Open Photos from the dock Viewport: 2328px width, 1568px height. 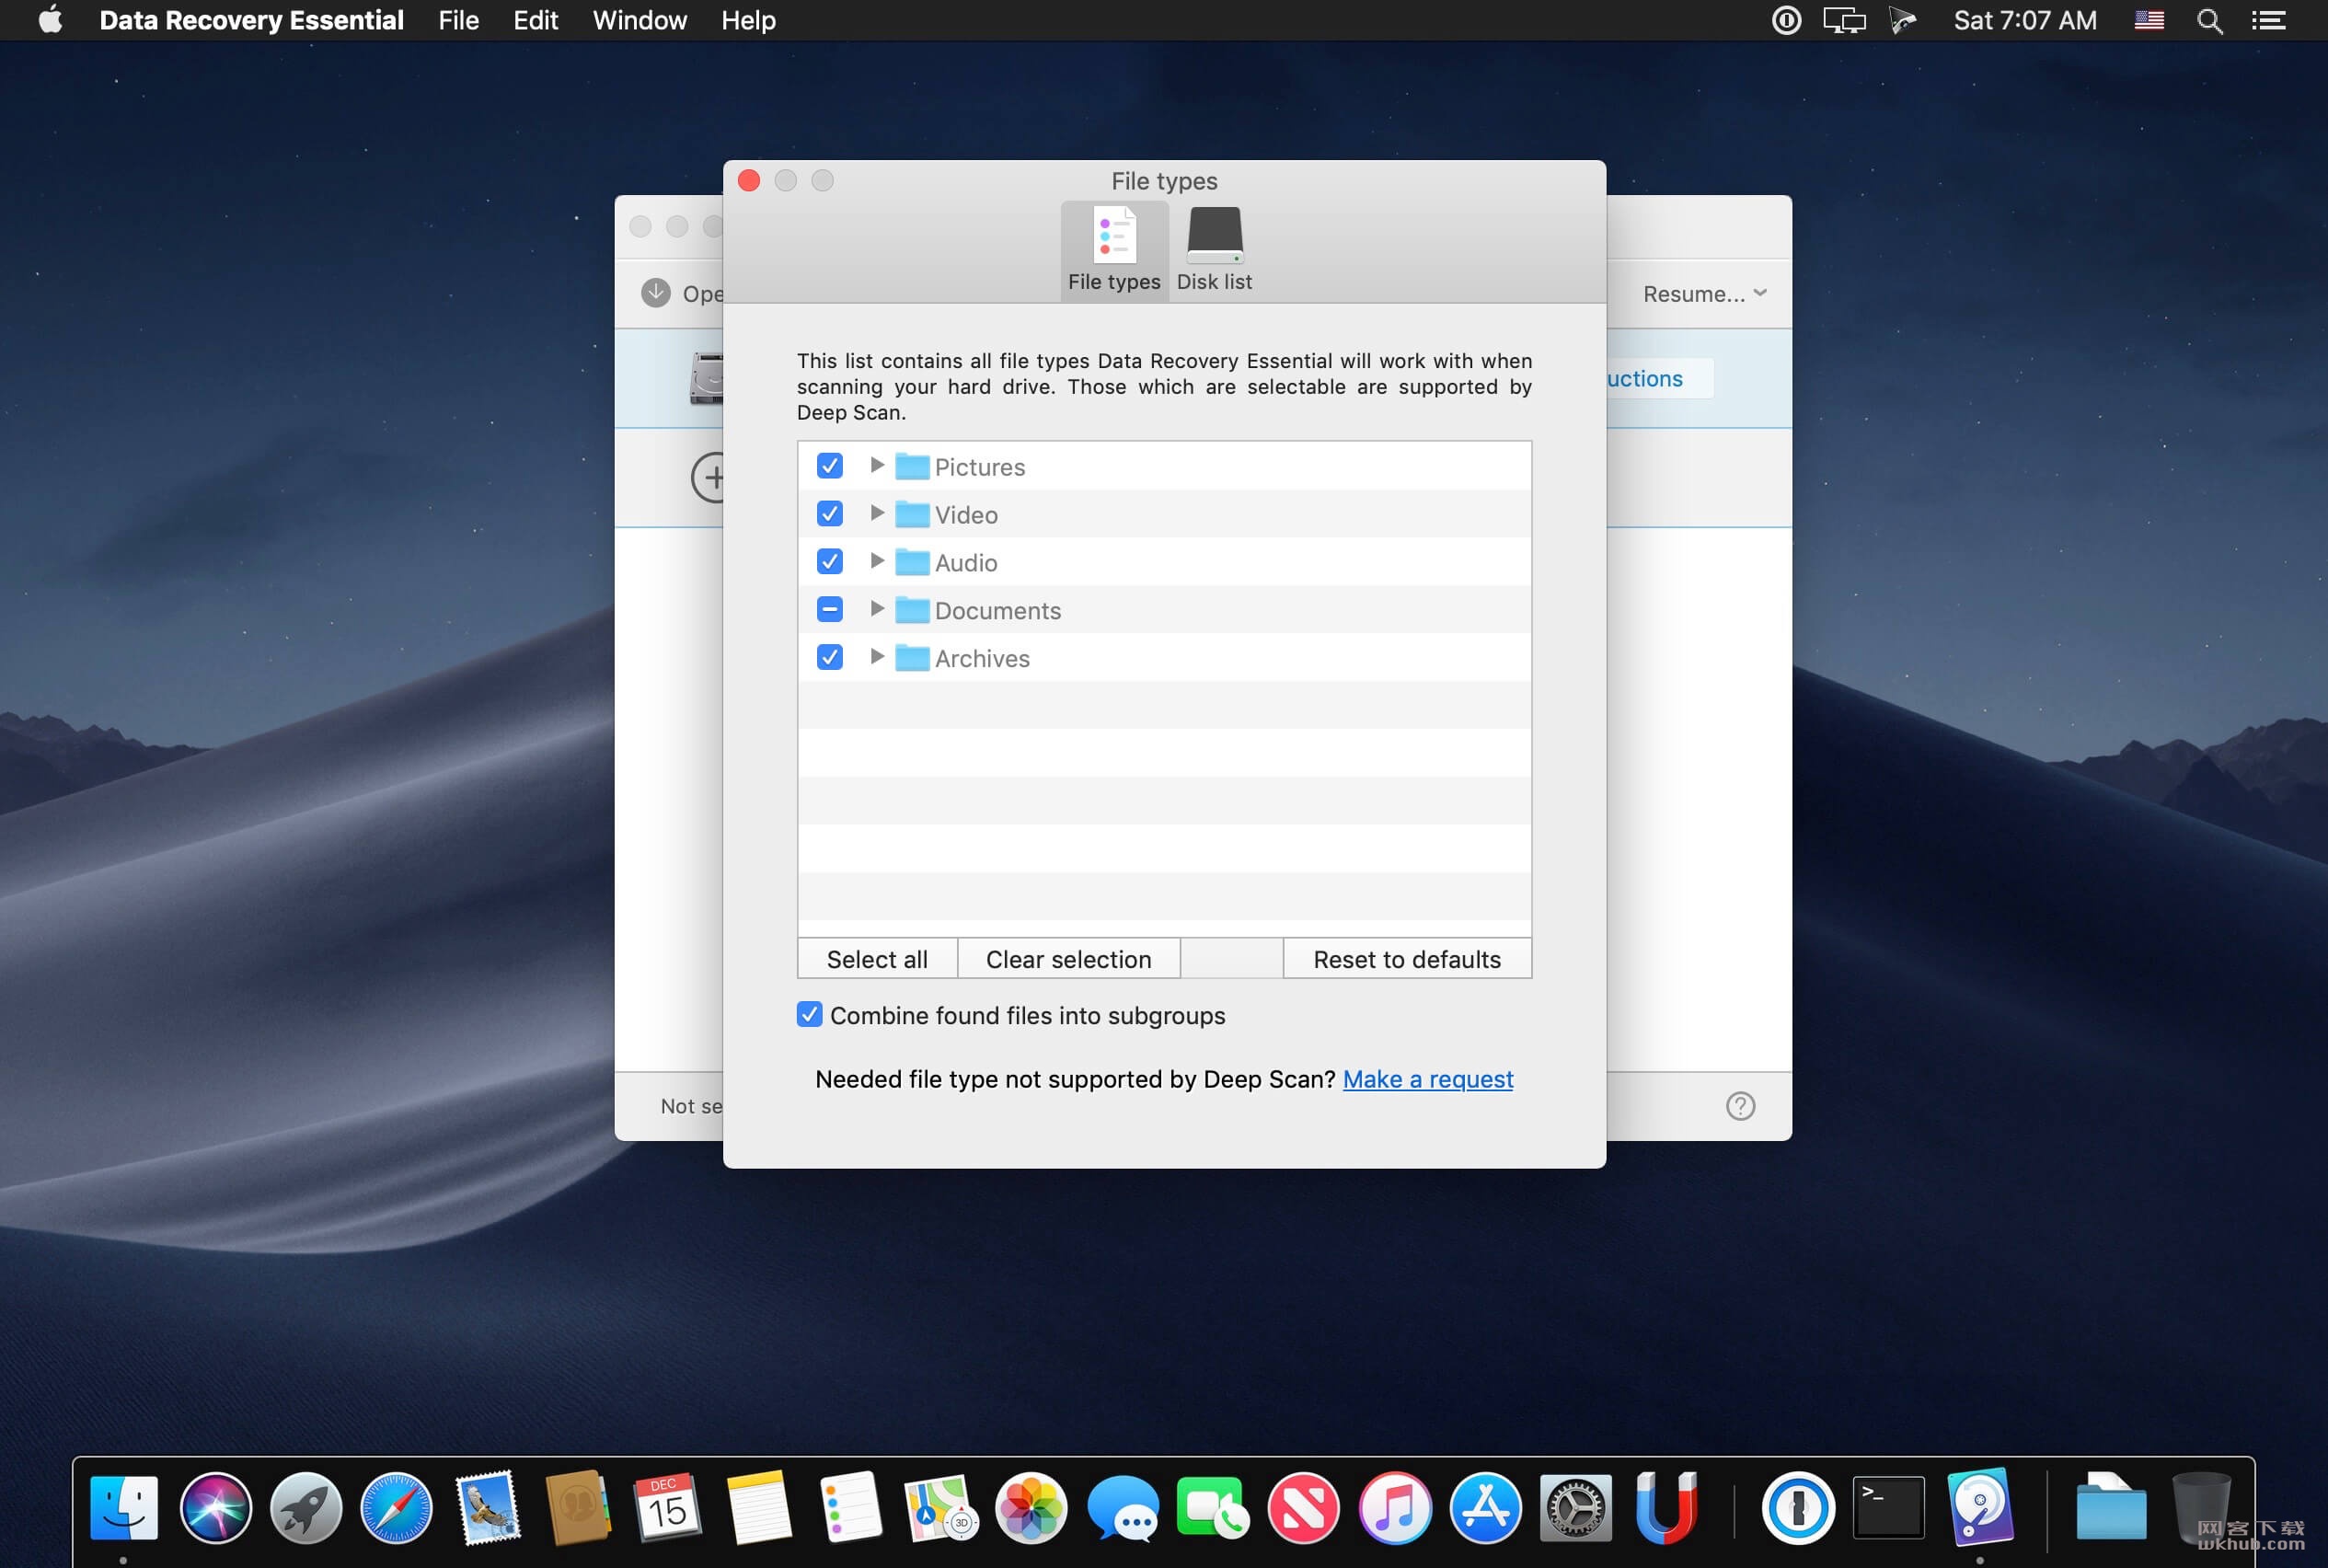pos(1031,1508)
